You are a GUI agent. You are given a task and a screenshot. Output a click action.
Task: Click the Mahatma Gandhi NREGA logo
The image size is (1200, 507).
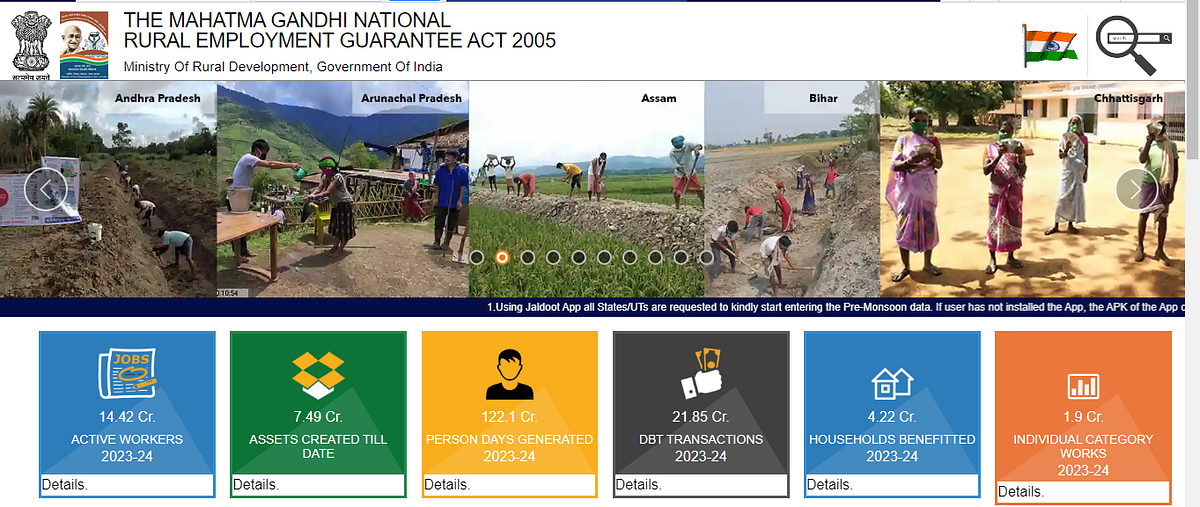click(83, 45)
